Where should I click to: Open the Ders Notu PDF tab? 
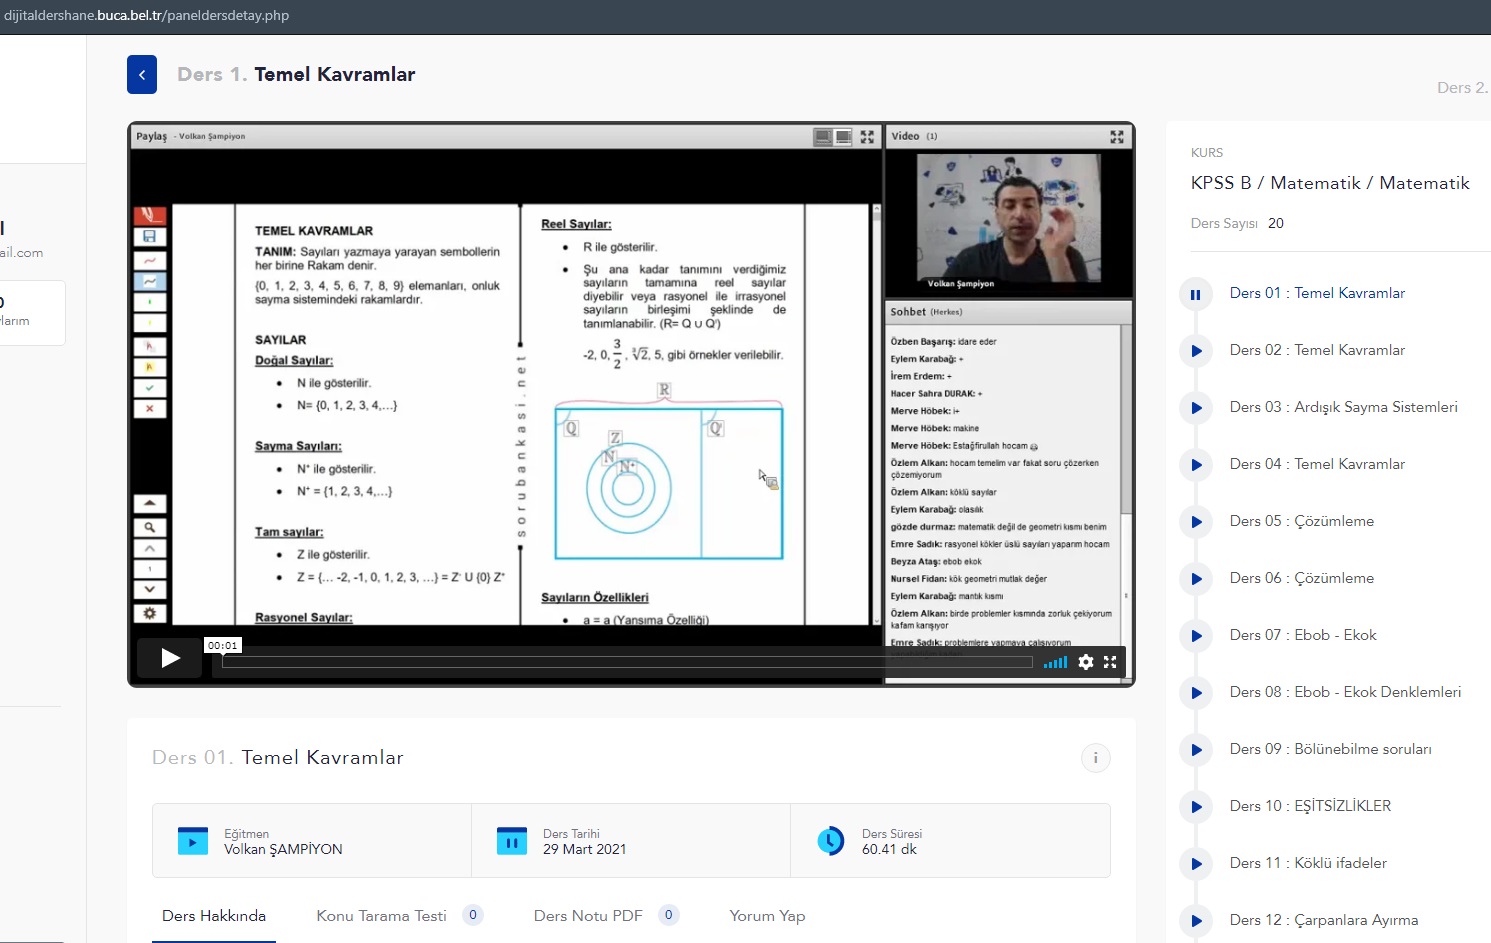click(x=588, y=916)
